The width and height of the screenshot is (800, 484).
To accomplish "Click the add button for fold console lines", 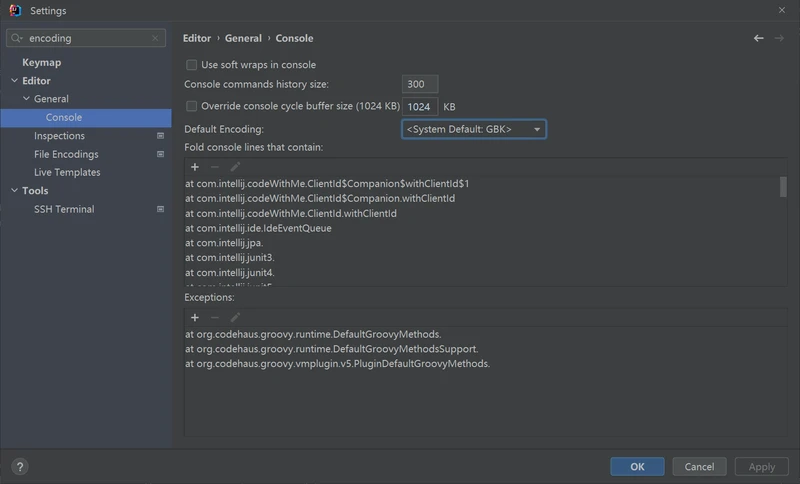I will click(x=195, y=167).
